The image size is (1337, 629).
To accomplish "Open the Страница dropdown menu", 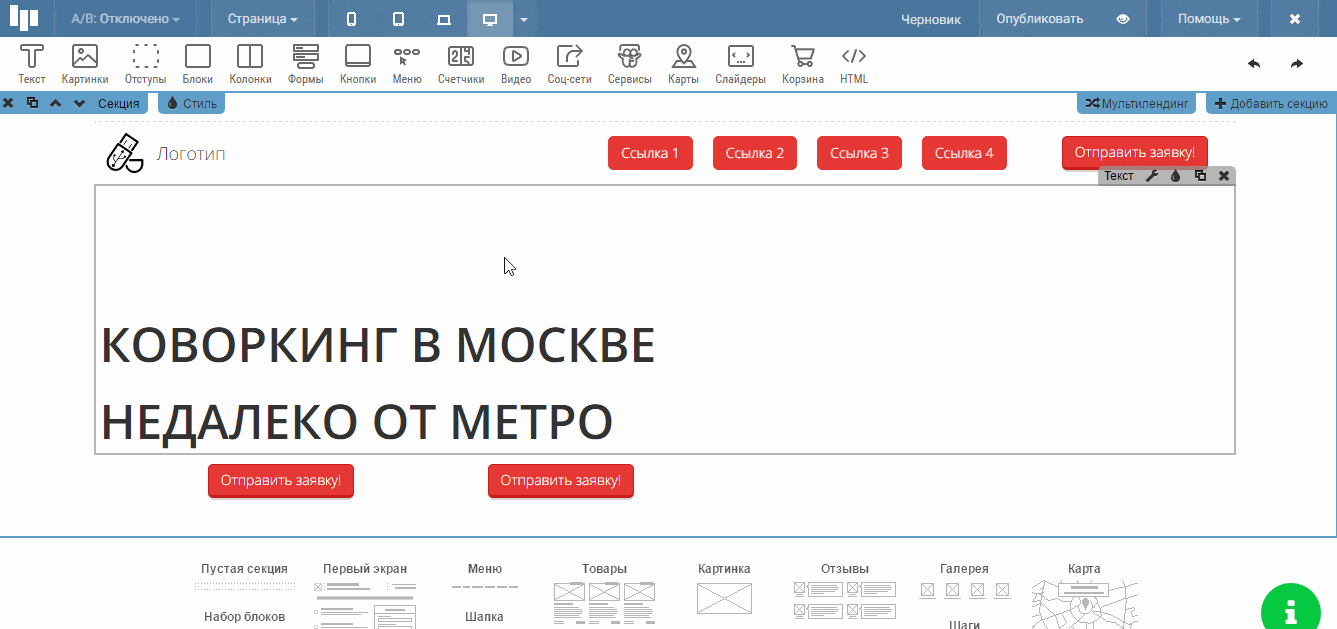I will point(262,19).
